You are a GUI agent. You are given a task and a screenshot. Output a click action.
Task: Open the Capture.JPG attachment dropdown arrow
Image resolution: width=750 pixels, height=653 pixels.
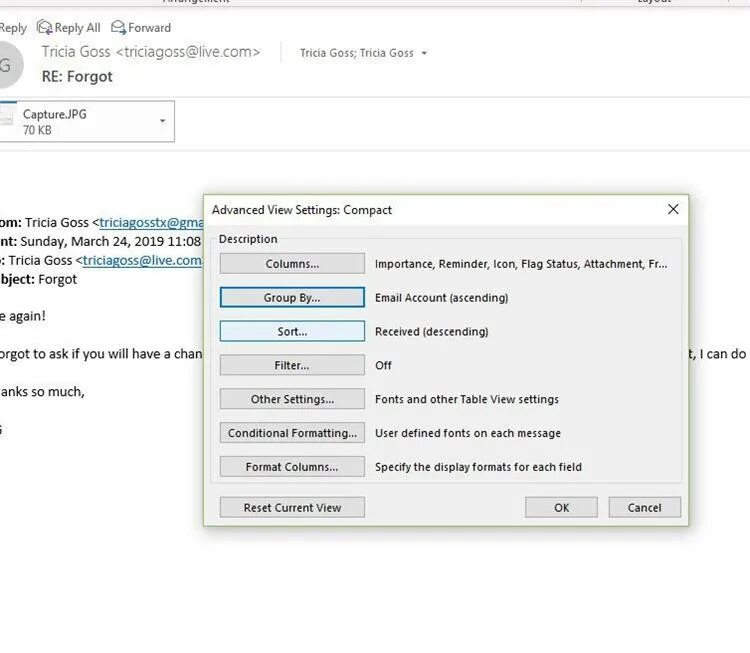pyautogui.click(x=163, y=121)
